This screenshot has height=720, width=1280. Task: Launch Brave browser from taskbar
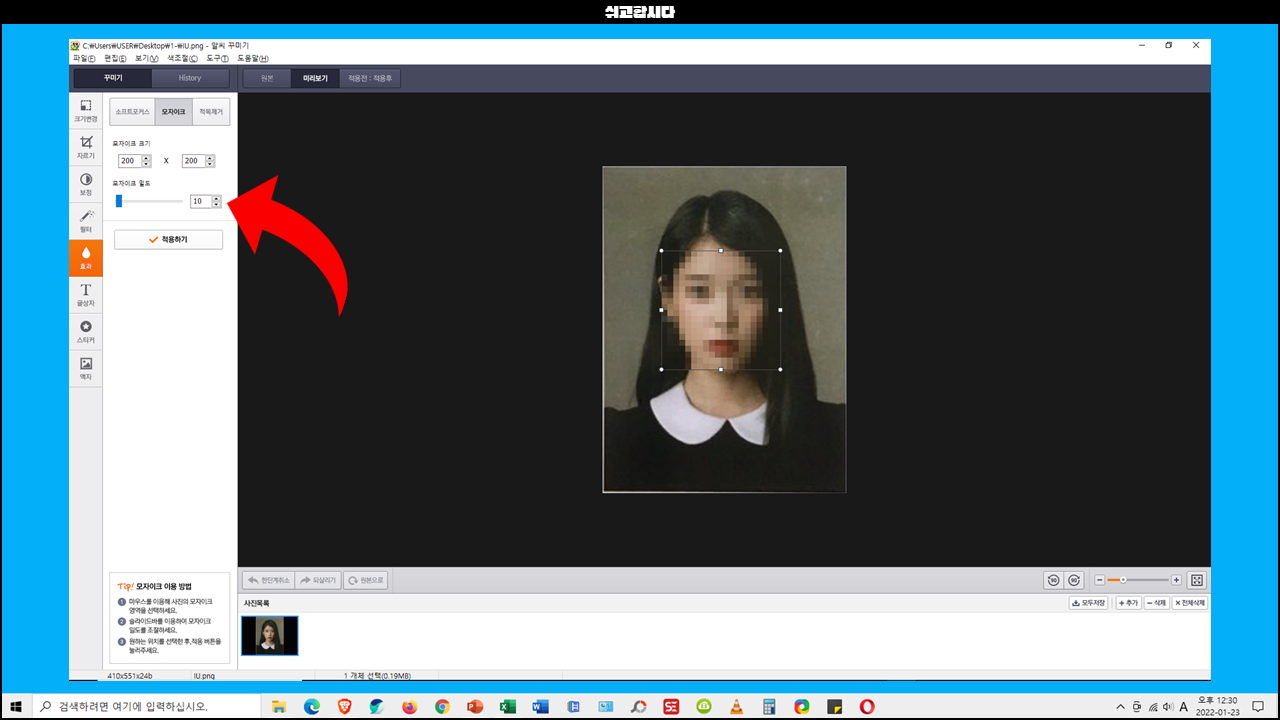pos(344,706)
